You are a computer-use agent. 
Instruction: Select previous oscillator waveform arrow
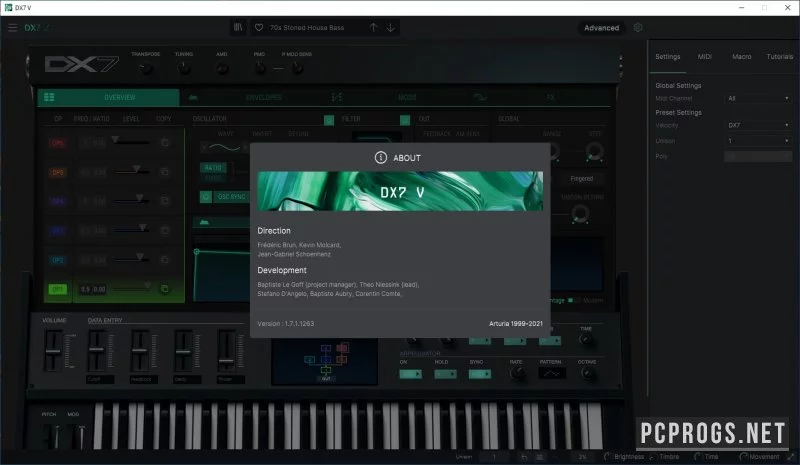(x=204, y=148)
